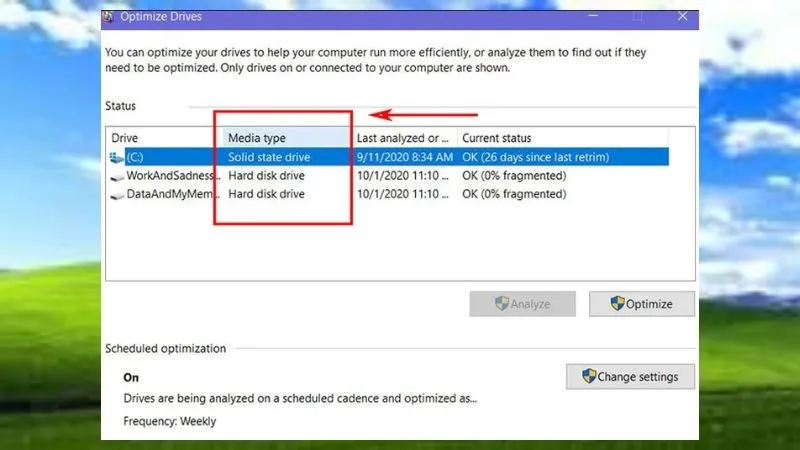Click the 9/11/2020 8:34 AM date cell
800x450 pixels.
[405, 157]
